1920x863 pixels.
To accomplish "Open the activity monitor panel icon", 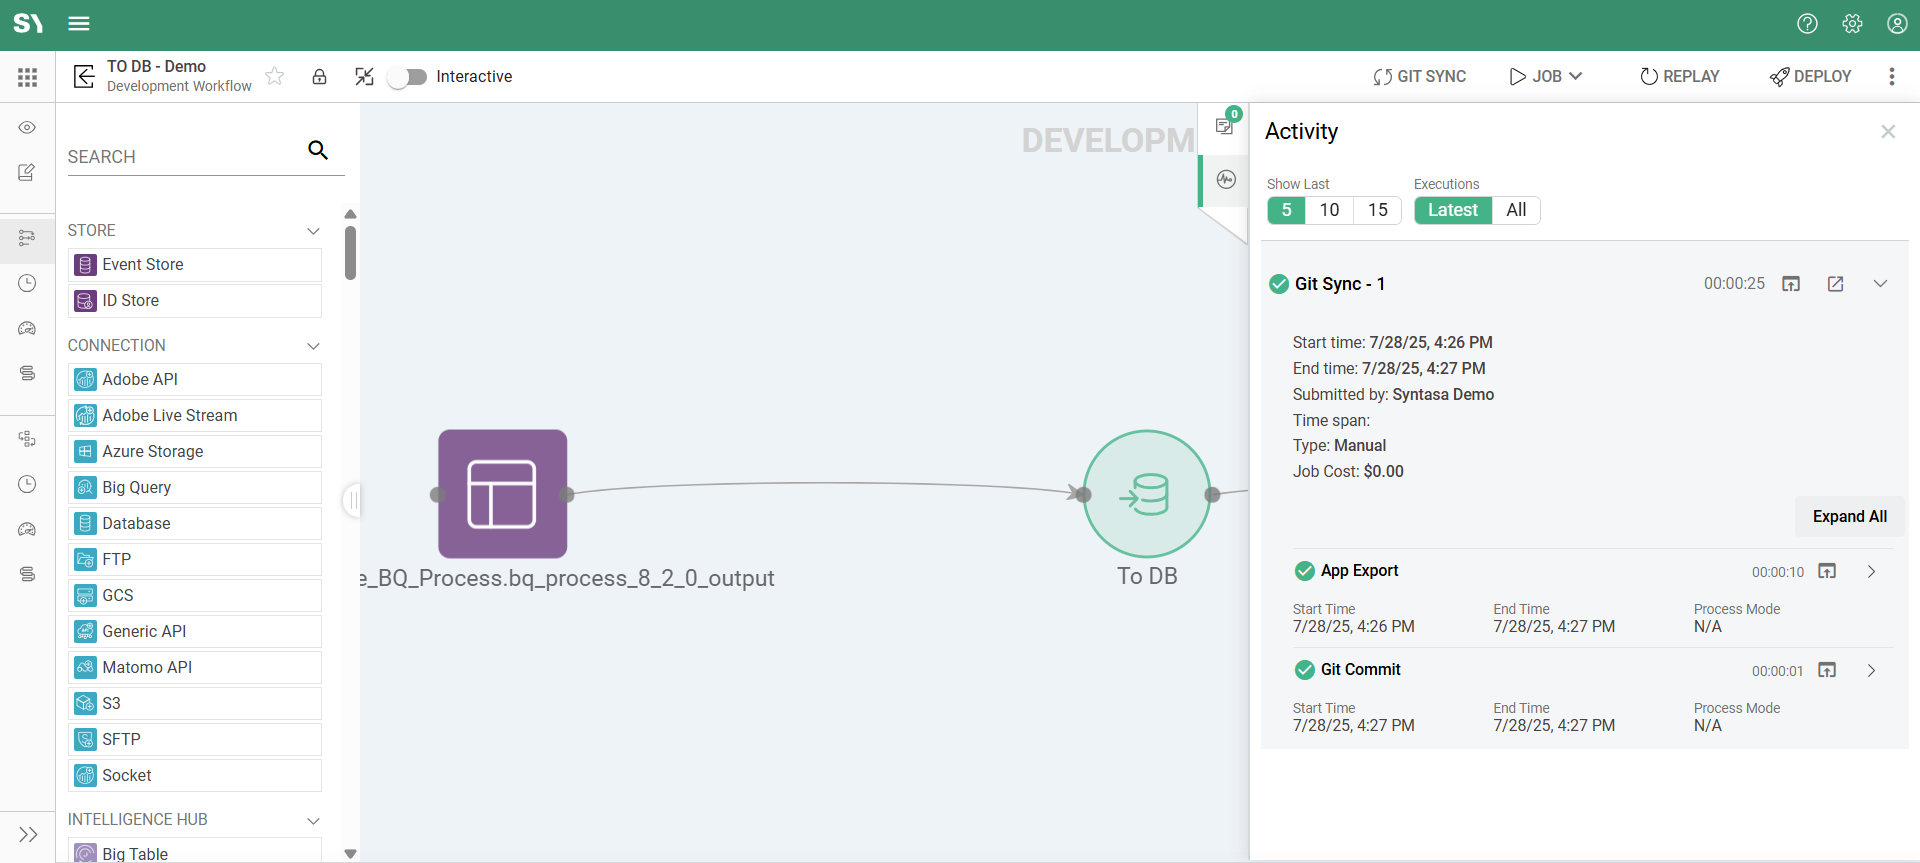I will point(1226,180).
